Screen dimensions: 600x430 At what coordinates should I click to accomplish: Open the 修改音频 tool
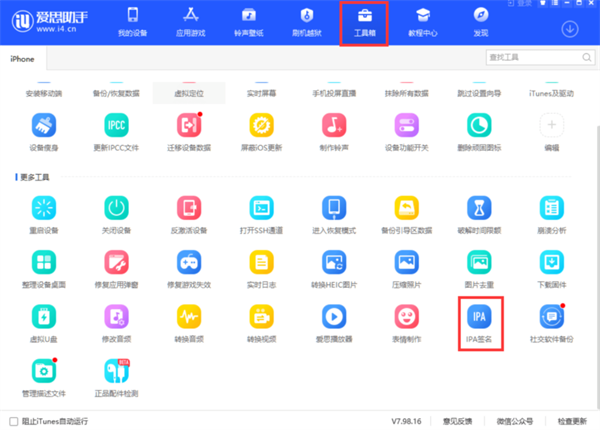point(116,316)
